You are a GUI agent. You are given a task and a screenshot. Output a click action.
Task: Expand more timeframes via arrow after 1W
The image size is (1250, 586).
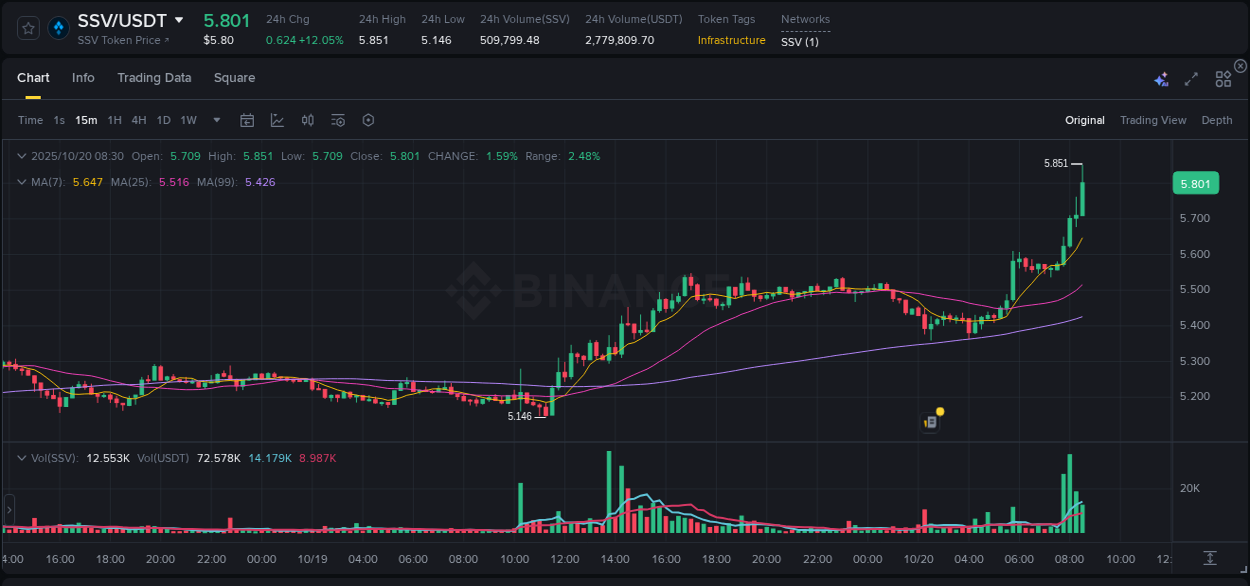point(215,120)
